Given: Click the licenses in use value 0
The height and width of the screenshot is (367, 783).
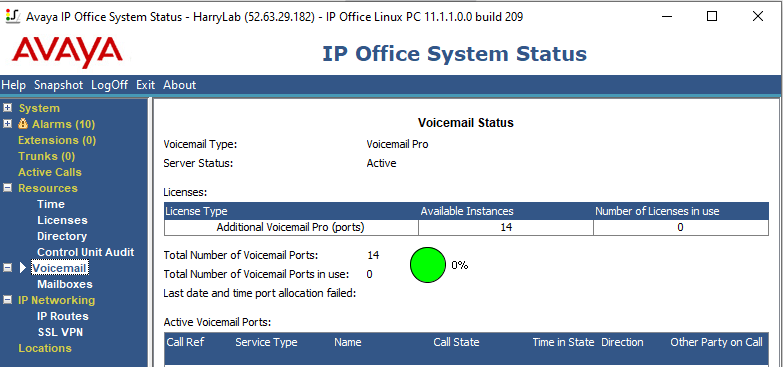Looking at the screenshot, I should (681, 227).
